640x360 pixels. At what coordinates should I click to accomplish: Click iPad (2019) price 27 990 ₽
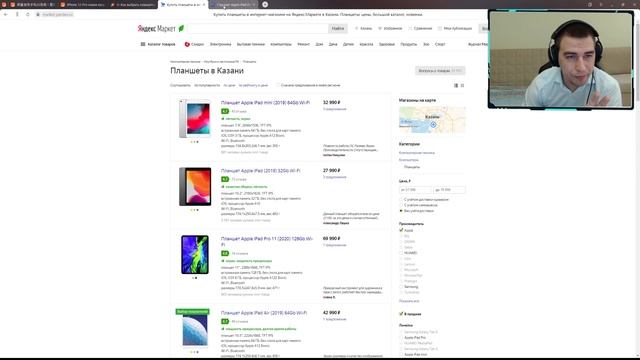click(331, 170)
